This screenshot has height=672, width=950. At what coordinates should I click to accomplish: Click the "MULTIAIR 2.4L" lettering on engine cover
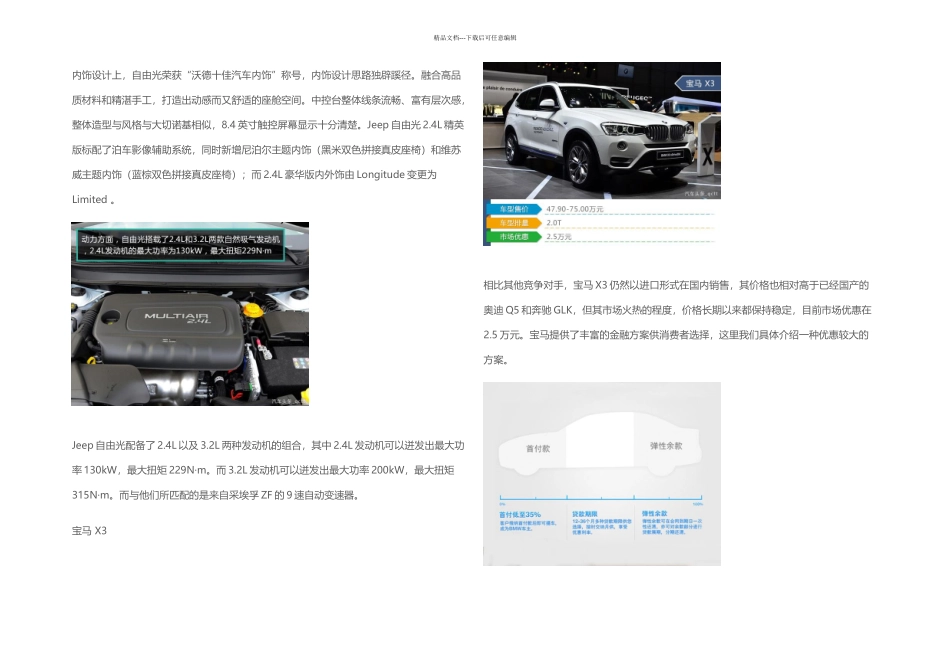(x=177, y=318)
